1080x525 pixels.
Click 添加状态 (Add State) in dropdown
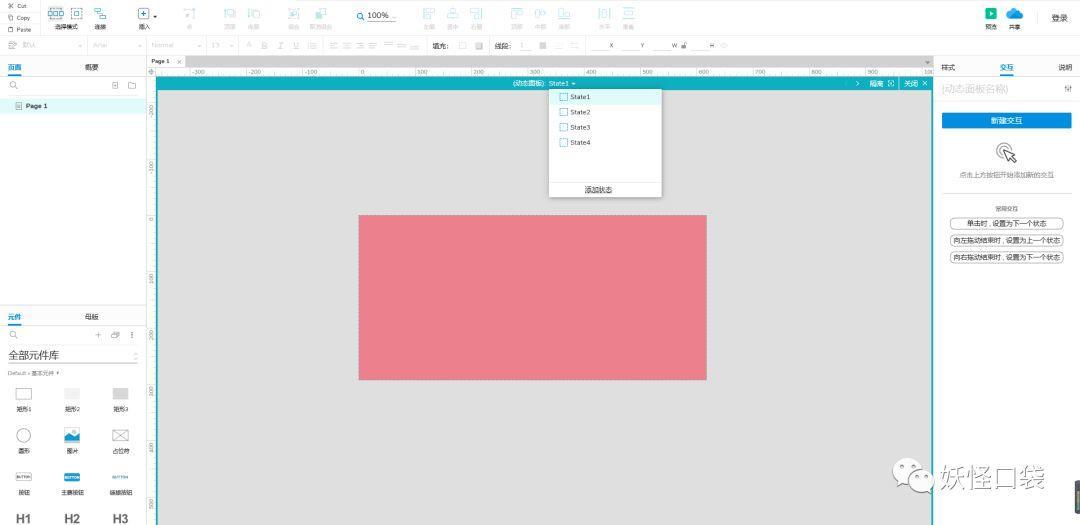(x=598, y=190)
